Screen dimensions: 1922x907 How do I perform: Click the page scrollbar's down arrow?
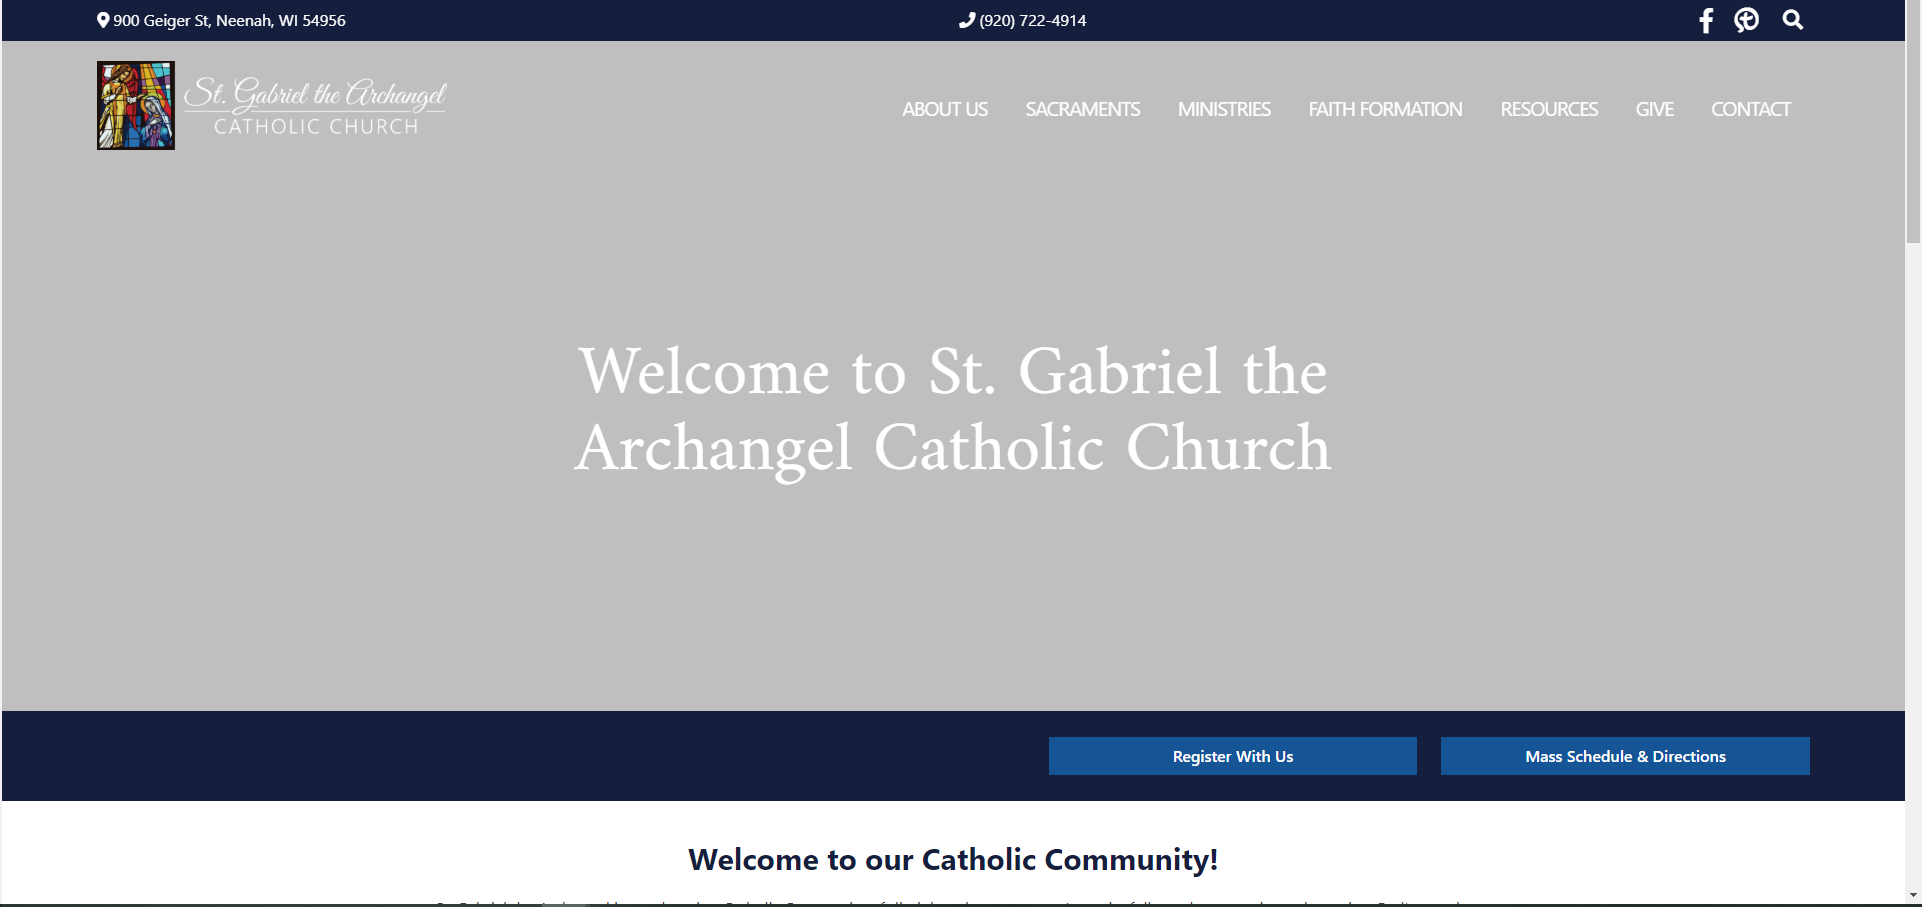point(1913,895)
